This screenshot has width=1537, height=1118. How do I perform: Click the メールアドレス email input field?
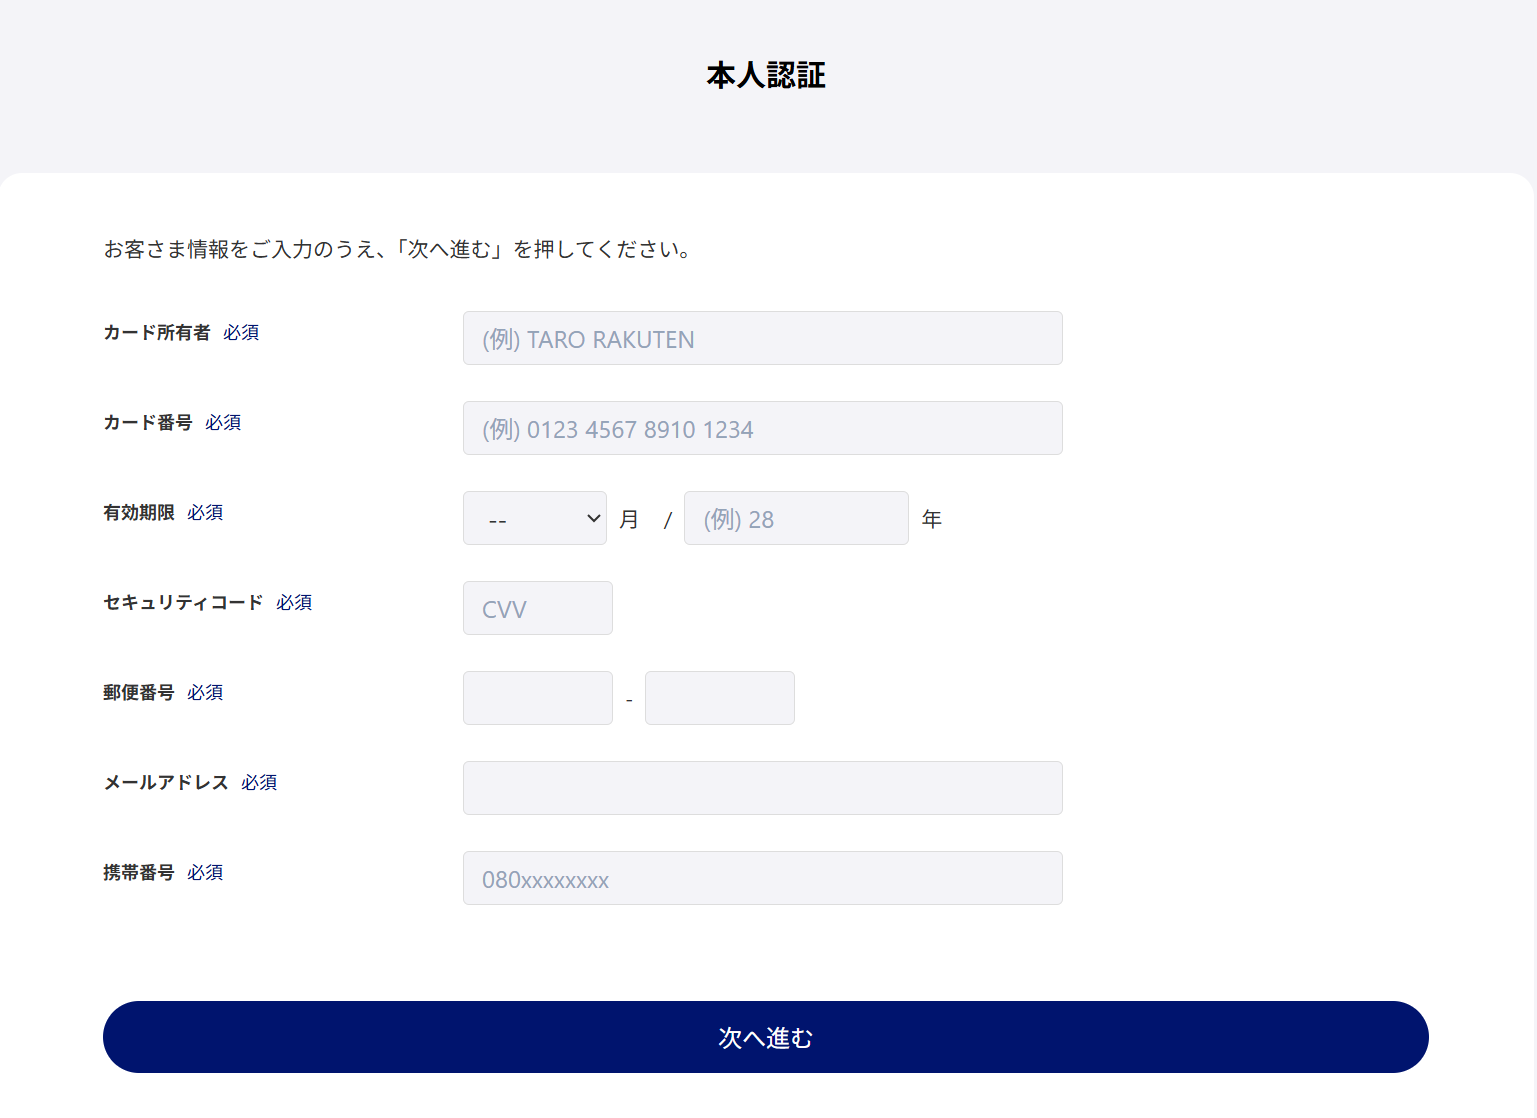pos(762,788)
